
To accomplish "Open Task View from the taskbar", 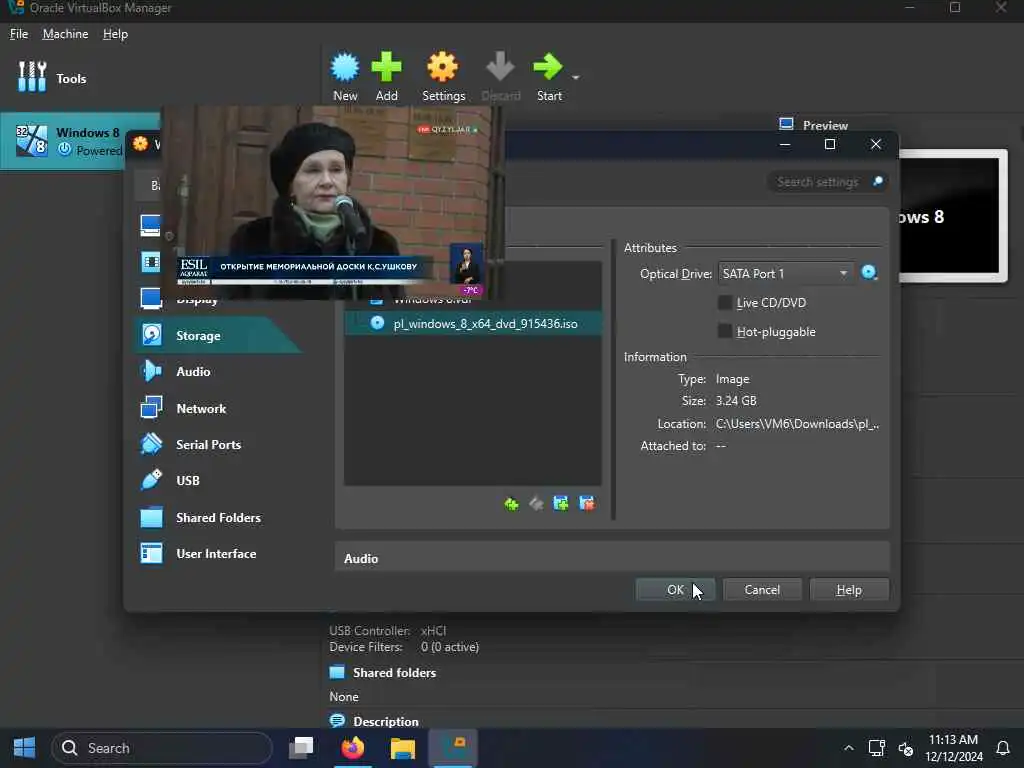I will tap(302, 748).
